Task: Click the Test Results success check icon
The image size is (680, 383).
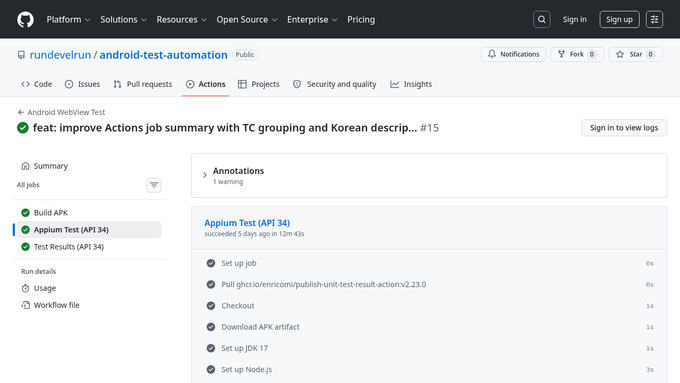Action: pyautogui.click(x=26, y=247)
